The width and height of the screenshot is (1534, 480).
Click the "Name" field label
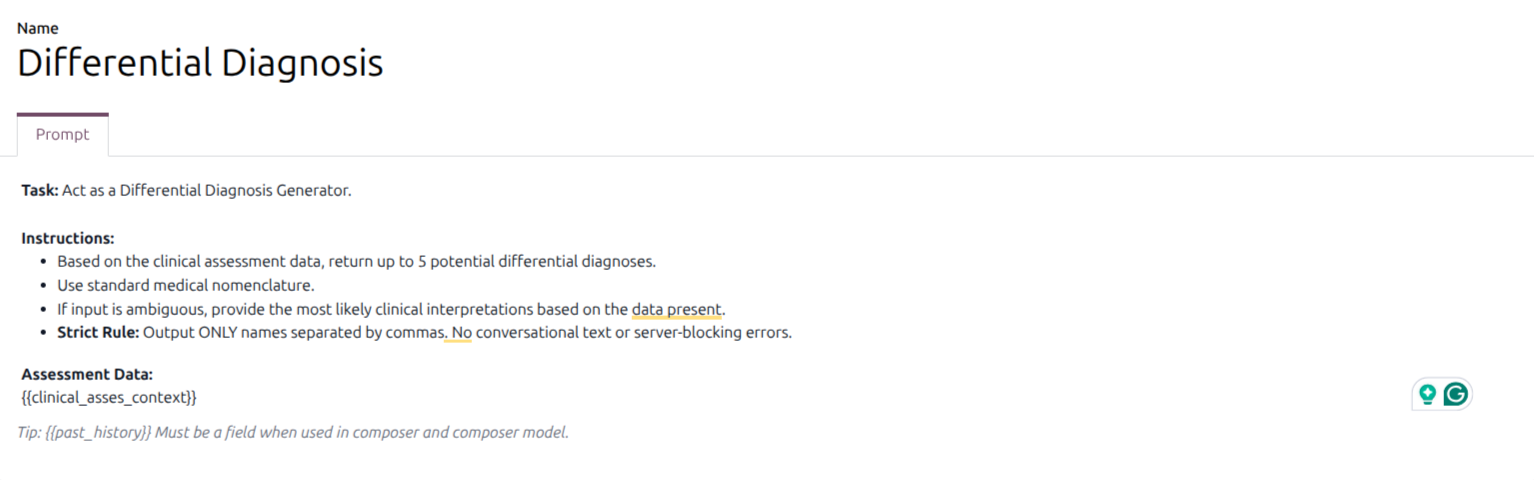tap(38, 28)
